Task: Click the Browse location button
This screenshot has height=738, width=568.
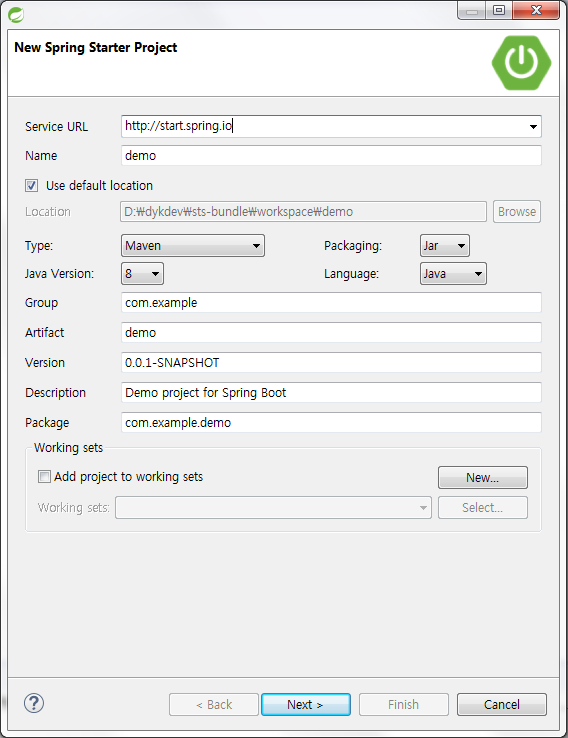Action: [517, 212]
